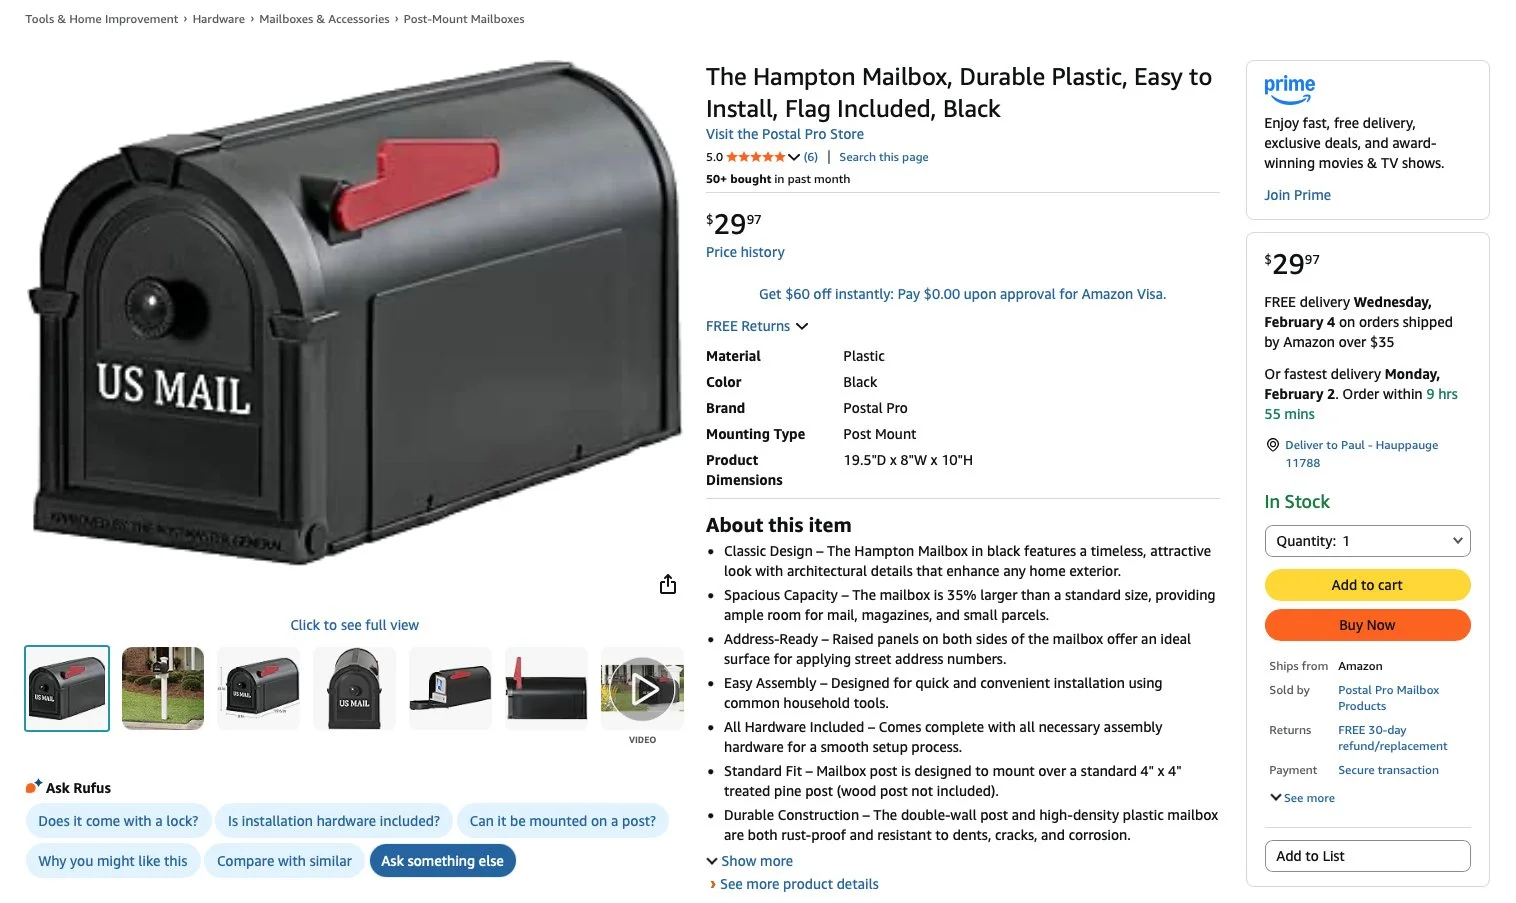Viewport: 1516px width, 903px height.
Task: Click the Add to cart button
Action: pyautogui.click(x=1367, y=585)
